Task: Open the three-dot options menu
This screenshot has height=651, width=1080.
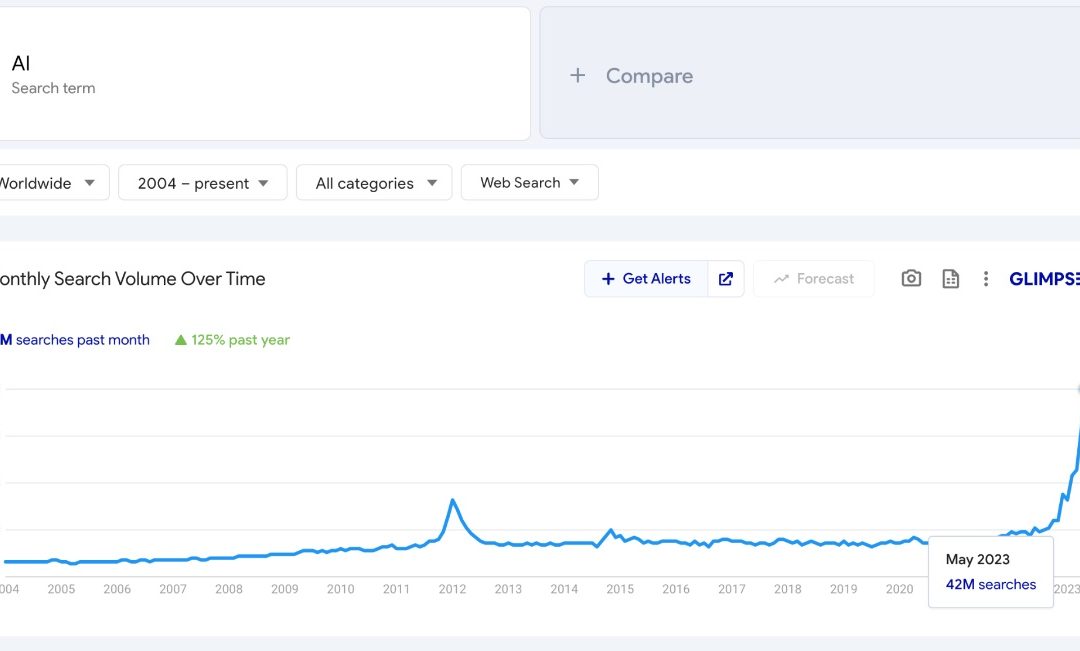Action: [986, 279]
